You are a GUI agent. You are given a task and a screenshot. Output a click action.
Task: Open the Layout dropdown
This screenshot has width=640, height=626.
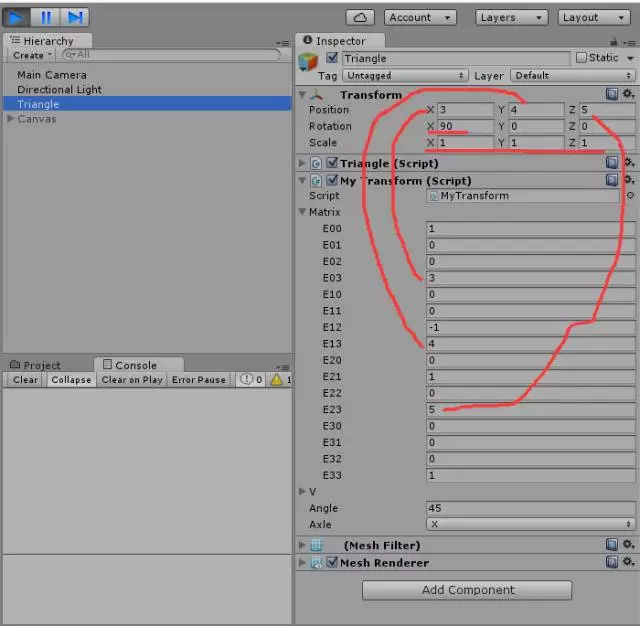click(x=594, y=18)
